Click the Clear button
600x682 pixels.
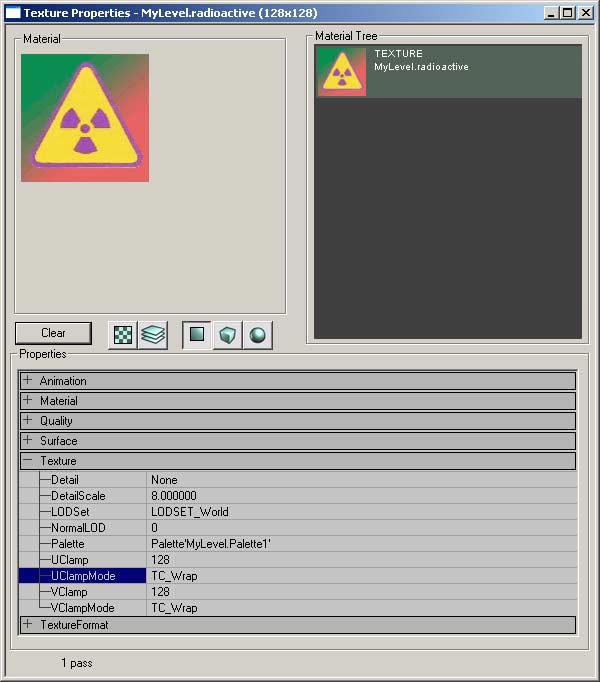53,333
